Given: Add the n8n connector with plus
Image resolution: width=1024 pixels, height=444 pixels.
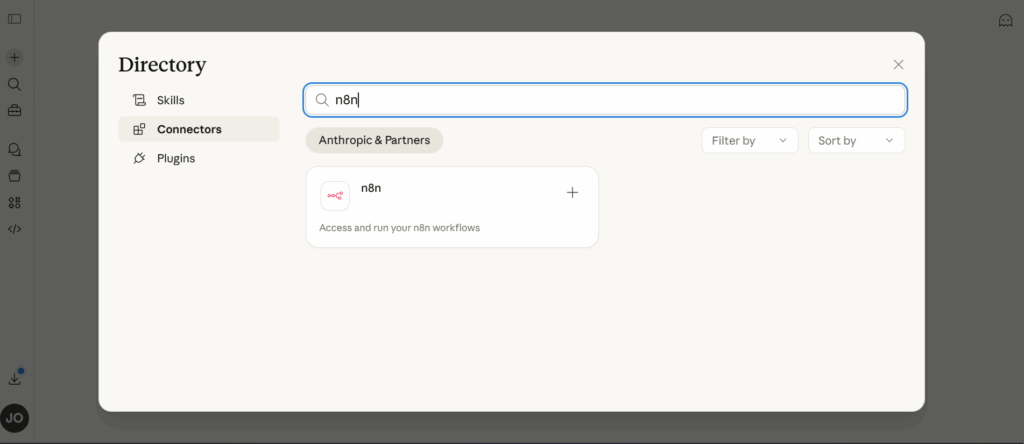Looking at the screenshot, I should (x=572, y=192).
